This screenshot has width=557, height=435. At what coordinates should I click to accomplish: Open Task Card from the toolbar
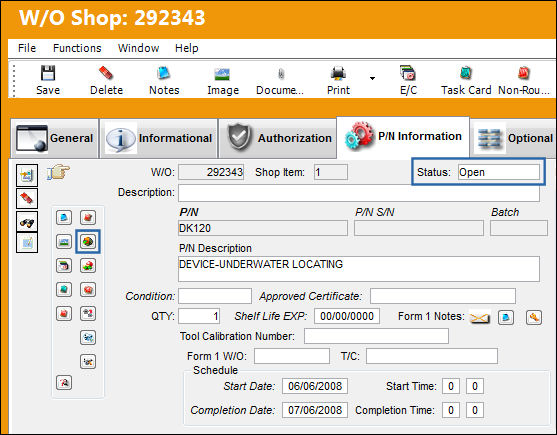point(466,80)
